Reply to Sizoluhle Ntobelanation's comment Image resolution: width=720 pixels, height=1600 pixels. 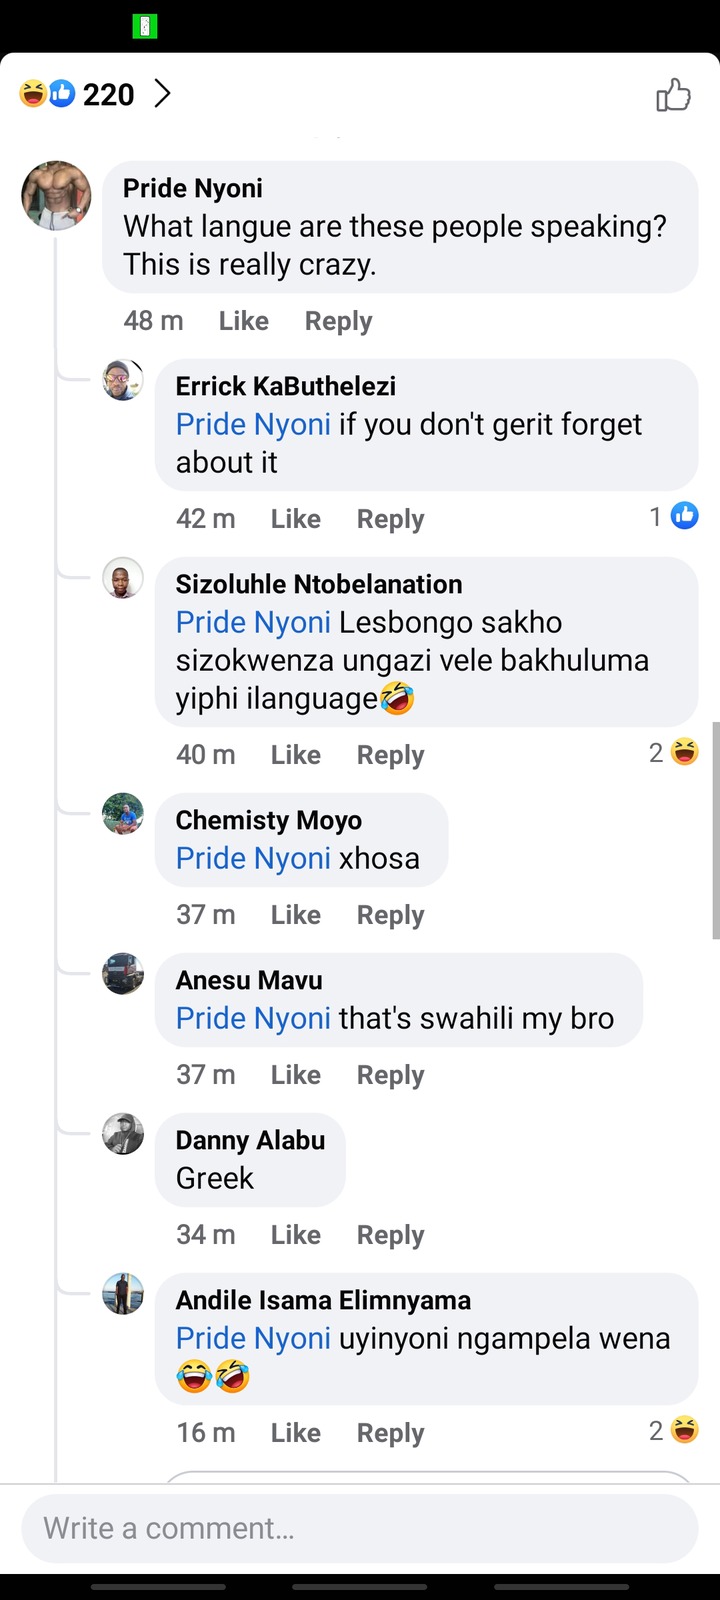pyautogui.click(x=390, y=755)
